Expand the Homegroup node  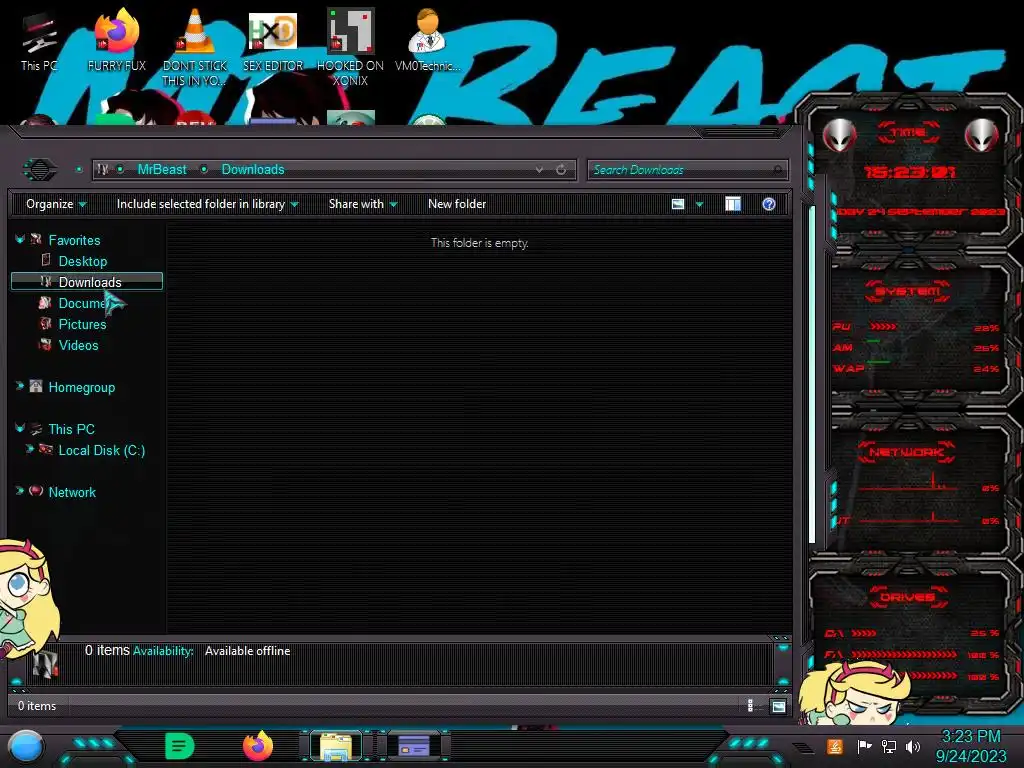tap(20, 387)
